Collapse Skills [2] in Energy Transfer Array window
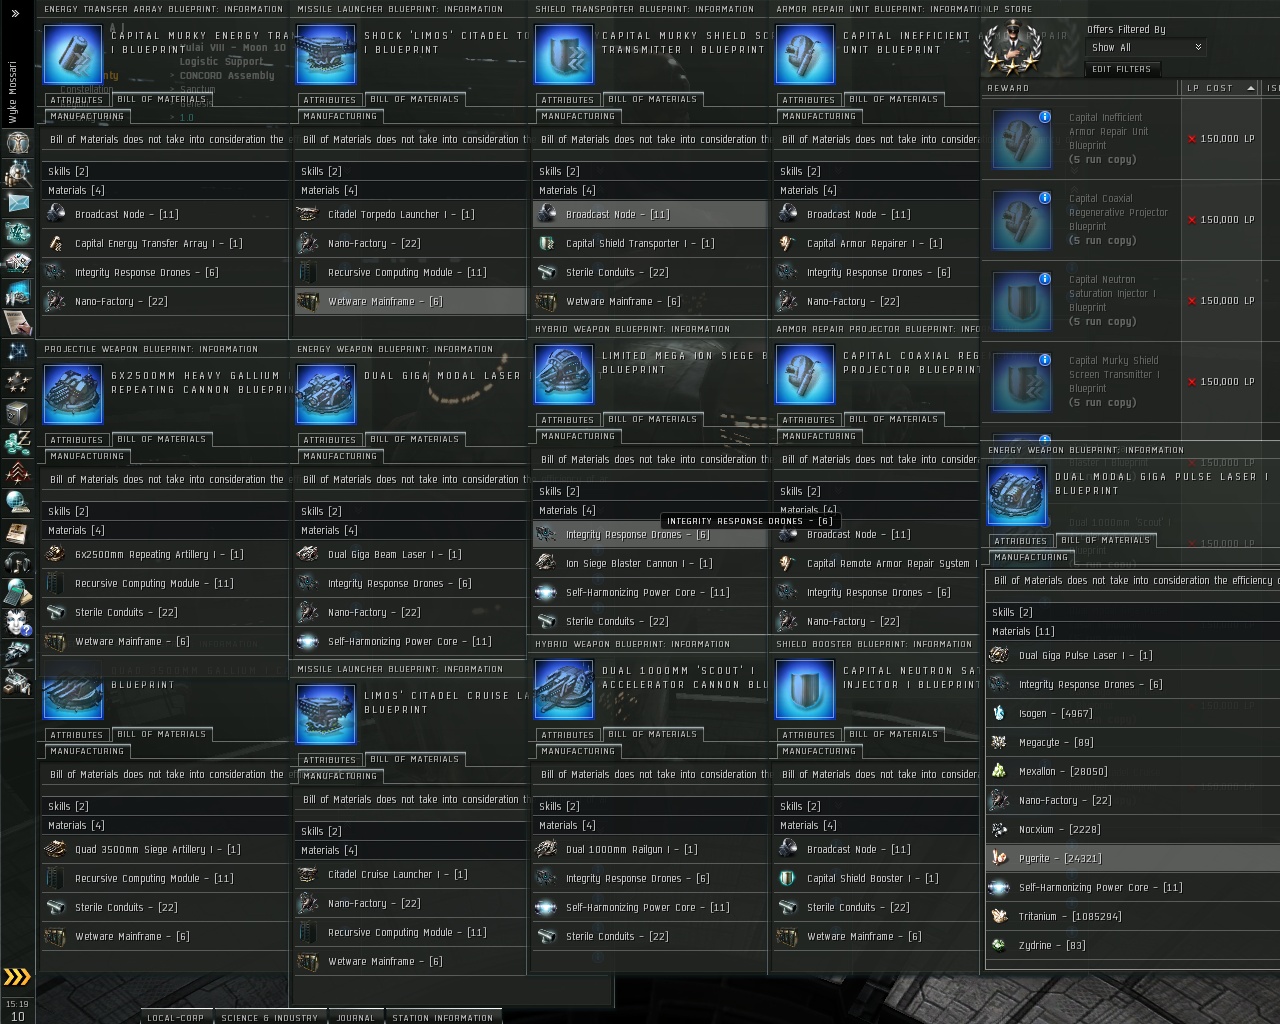This screenshot has width=1280, height=1024. pos(164,171)
